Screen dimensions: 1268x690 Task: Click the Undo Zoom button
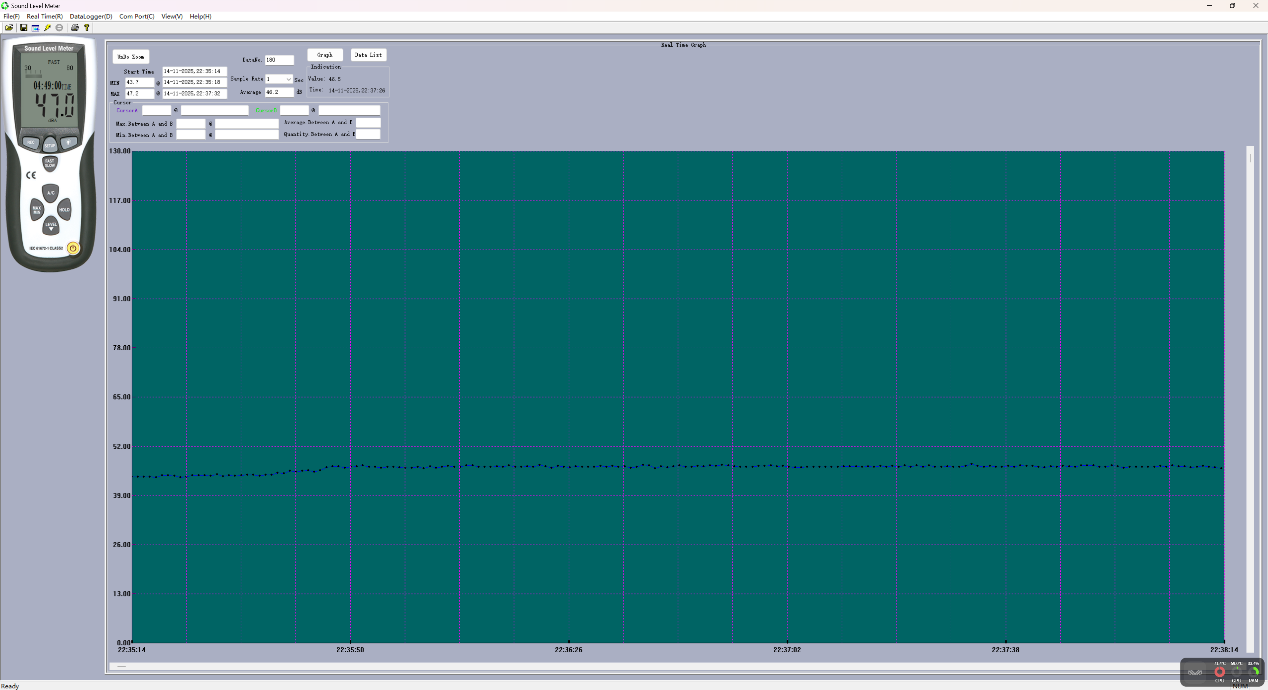tap(131, 57)
